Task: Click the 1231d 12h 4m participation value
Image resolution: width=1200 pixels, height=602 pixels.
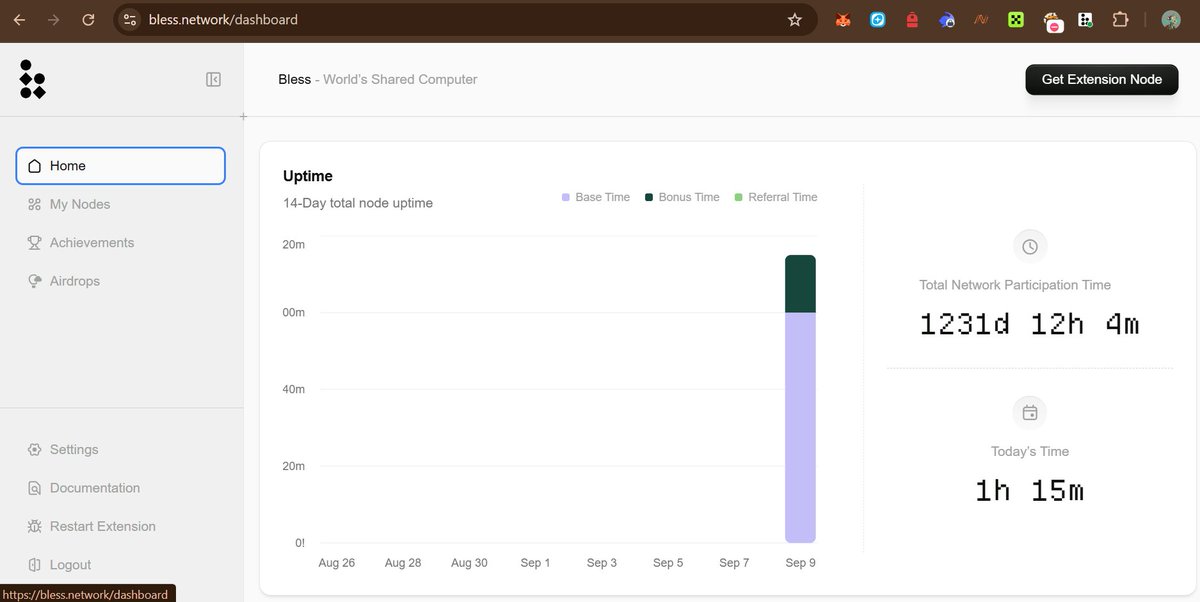Action: pyautogui.click(x=1030, y=324)
